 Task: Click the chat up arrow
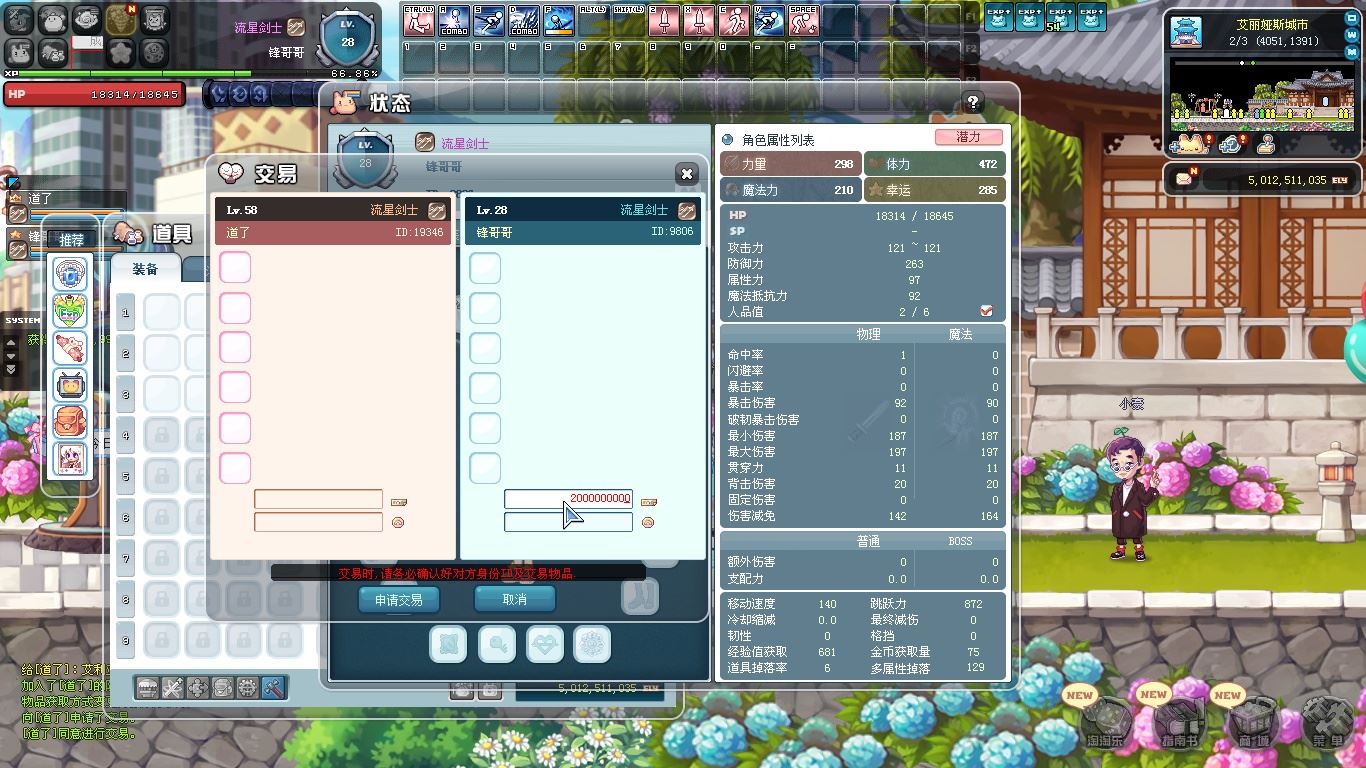point(12,342)
